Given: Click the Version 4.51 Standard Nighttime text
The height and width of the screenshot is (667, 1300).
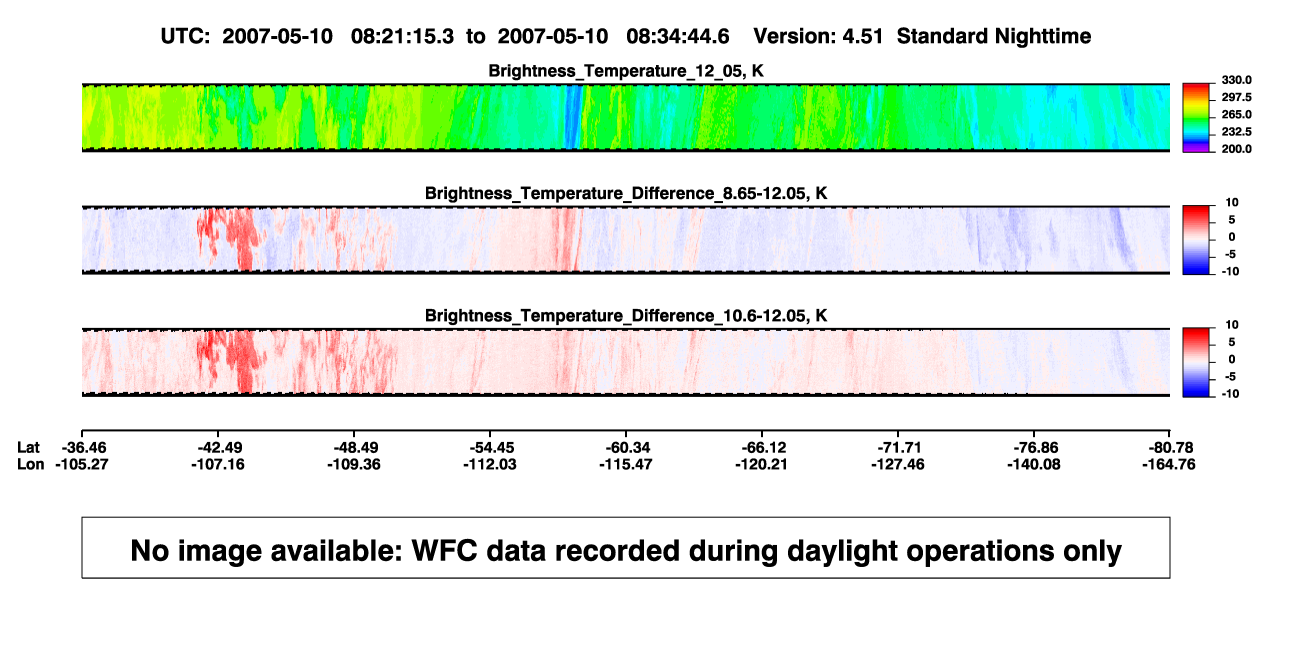Looking at the screenshot, I should pyautogui.click(x=922, y=37).
